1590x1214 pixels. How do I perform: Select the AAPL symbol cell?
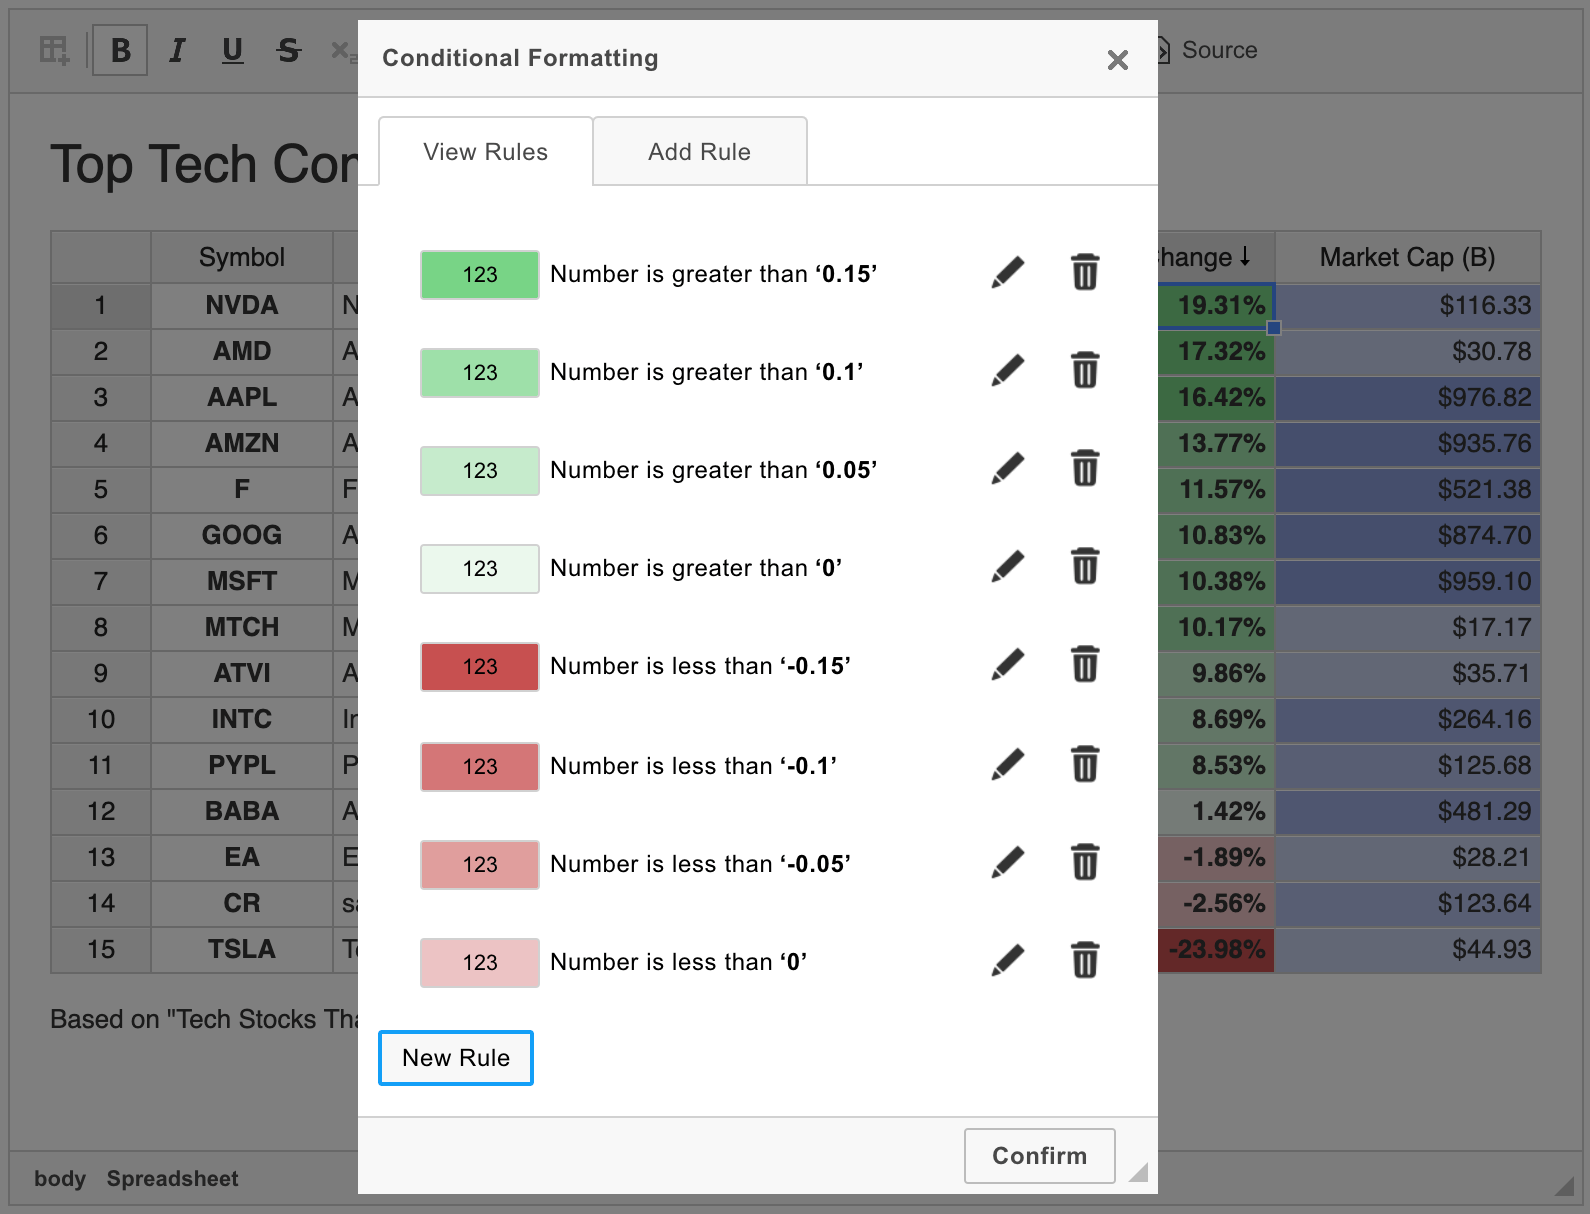click(242, 397)
